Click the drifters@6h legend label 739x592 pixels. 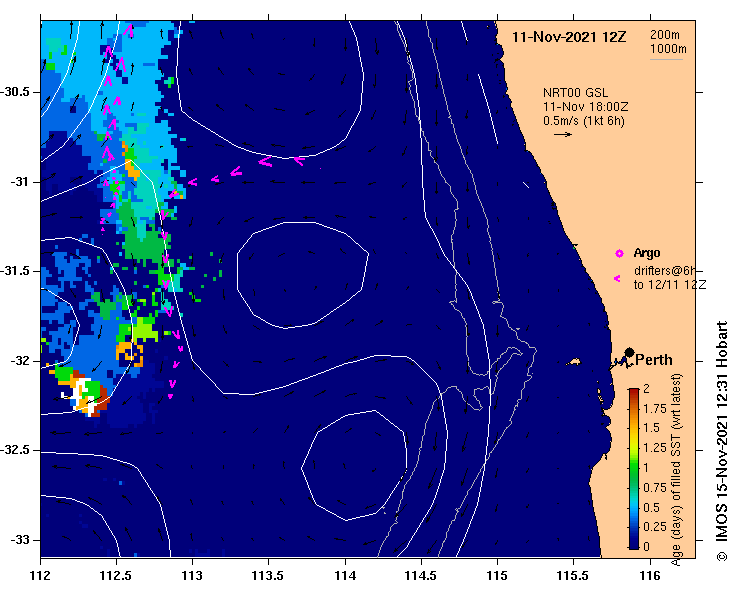point(665,271)
